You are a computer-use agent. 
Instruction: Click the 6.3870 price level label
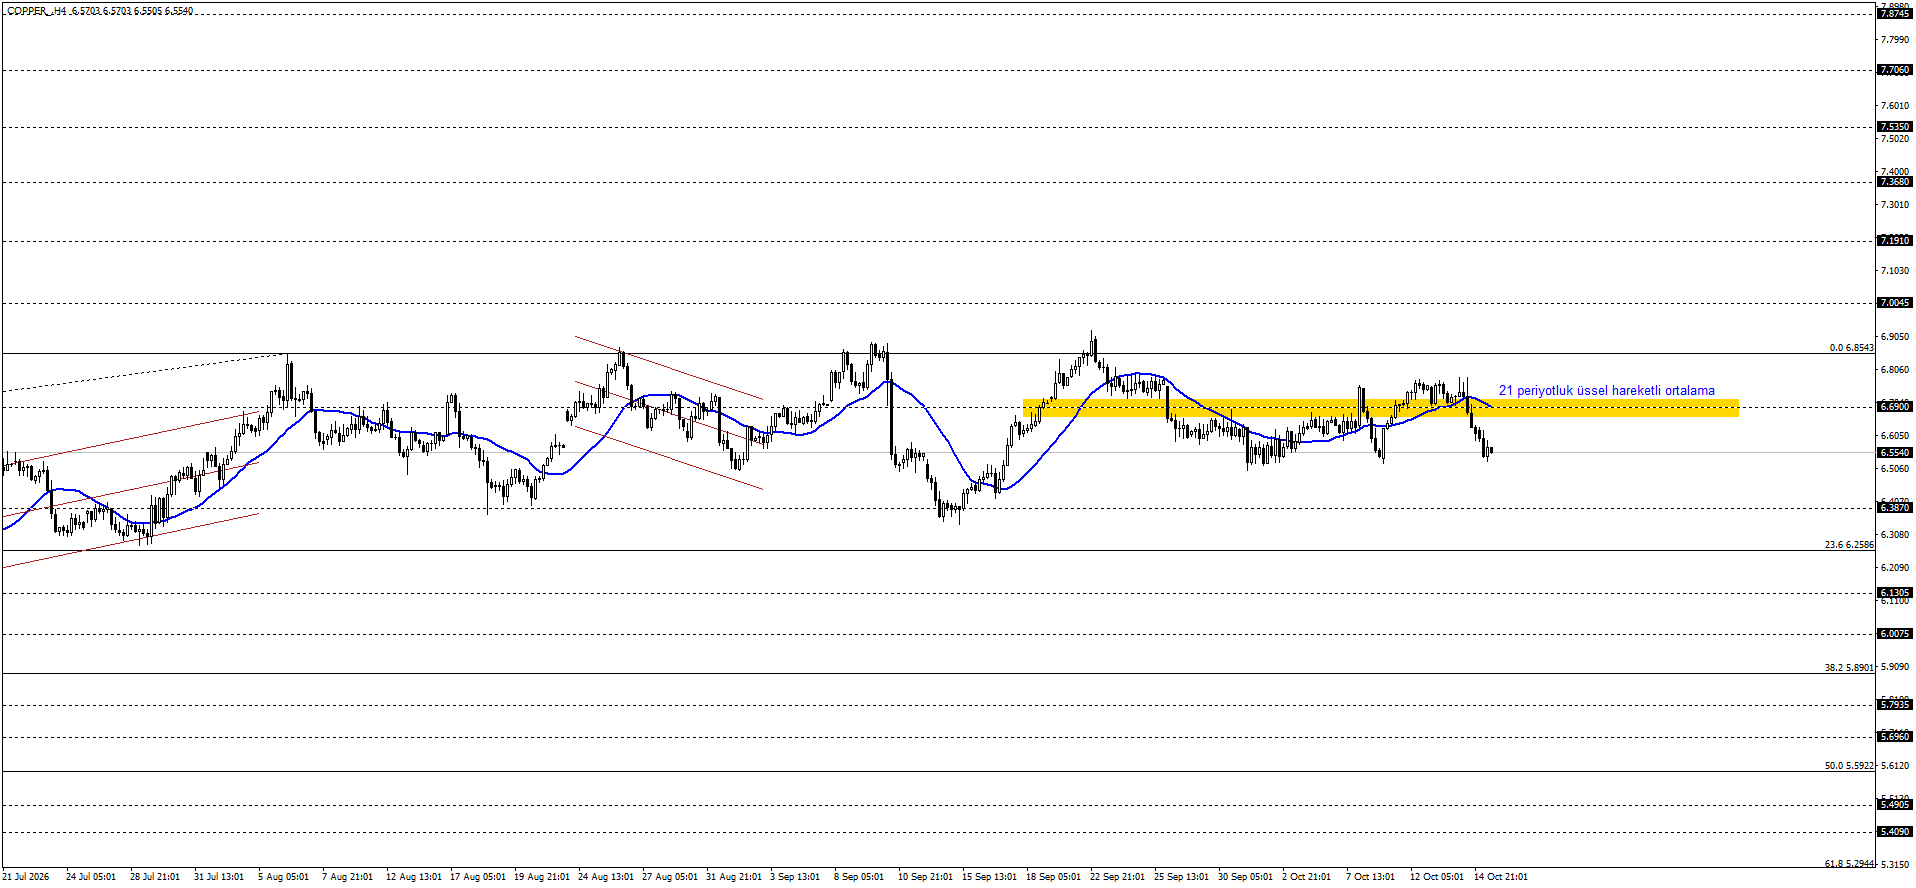(1895, 508)
